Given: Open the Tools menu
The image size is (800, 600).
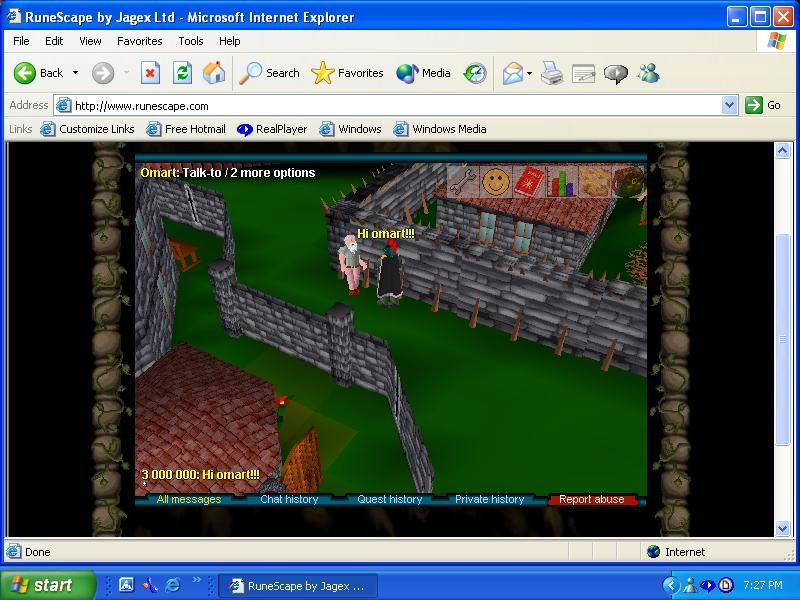Looking at the screenshot, I should pos(191,41).
